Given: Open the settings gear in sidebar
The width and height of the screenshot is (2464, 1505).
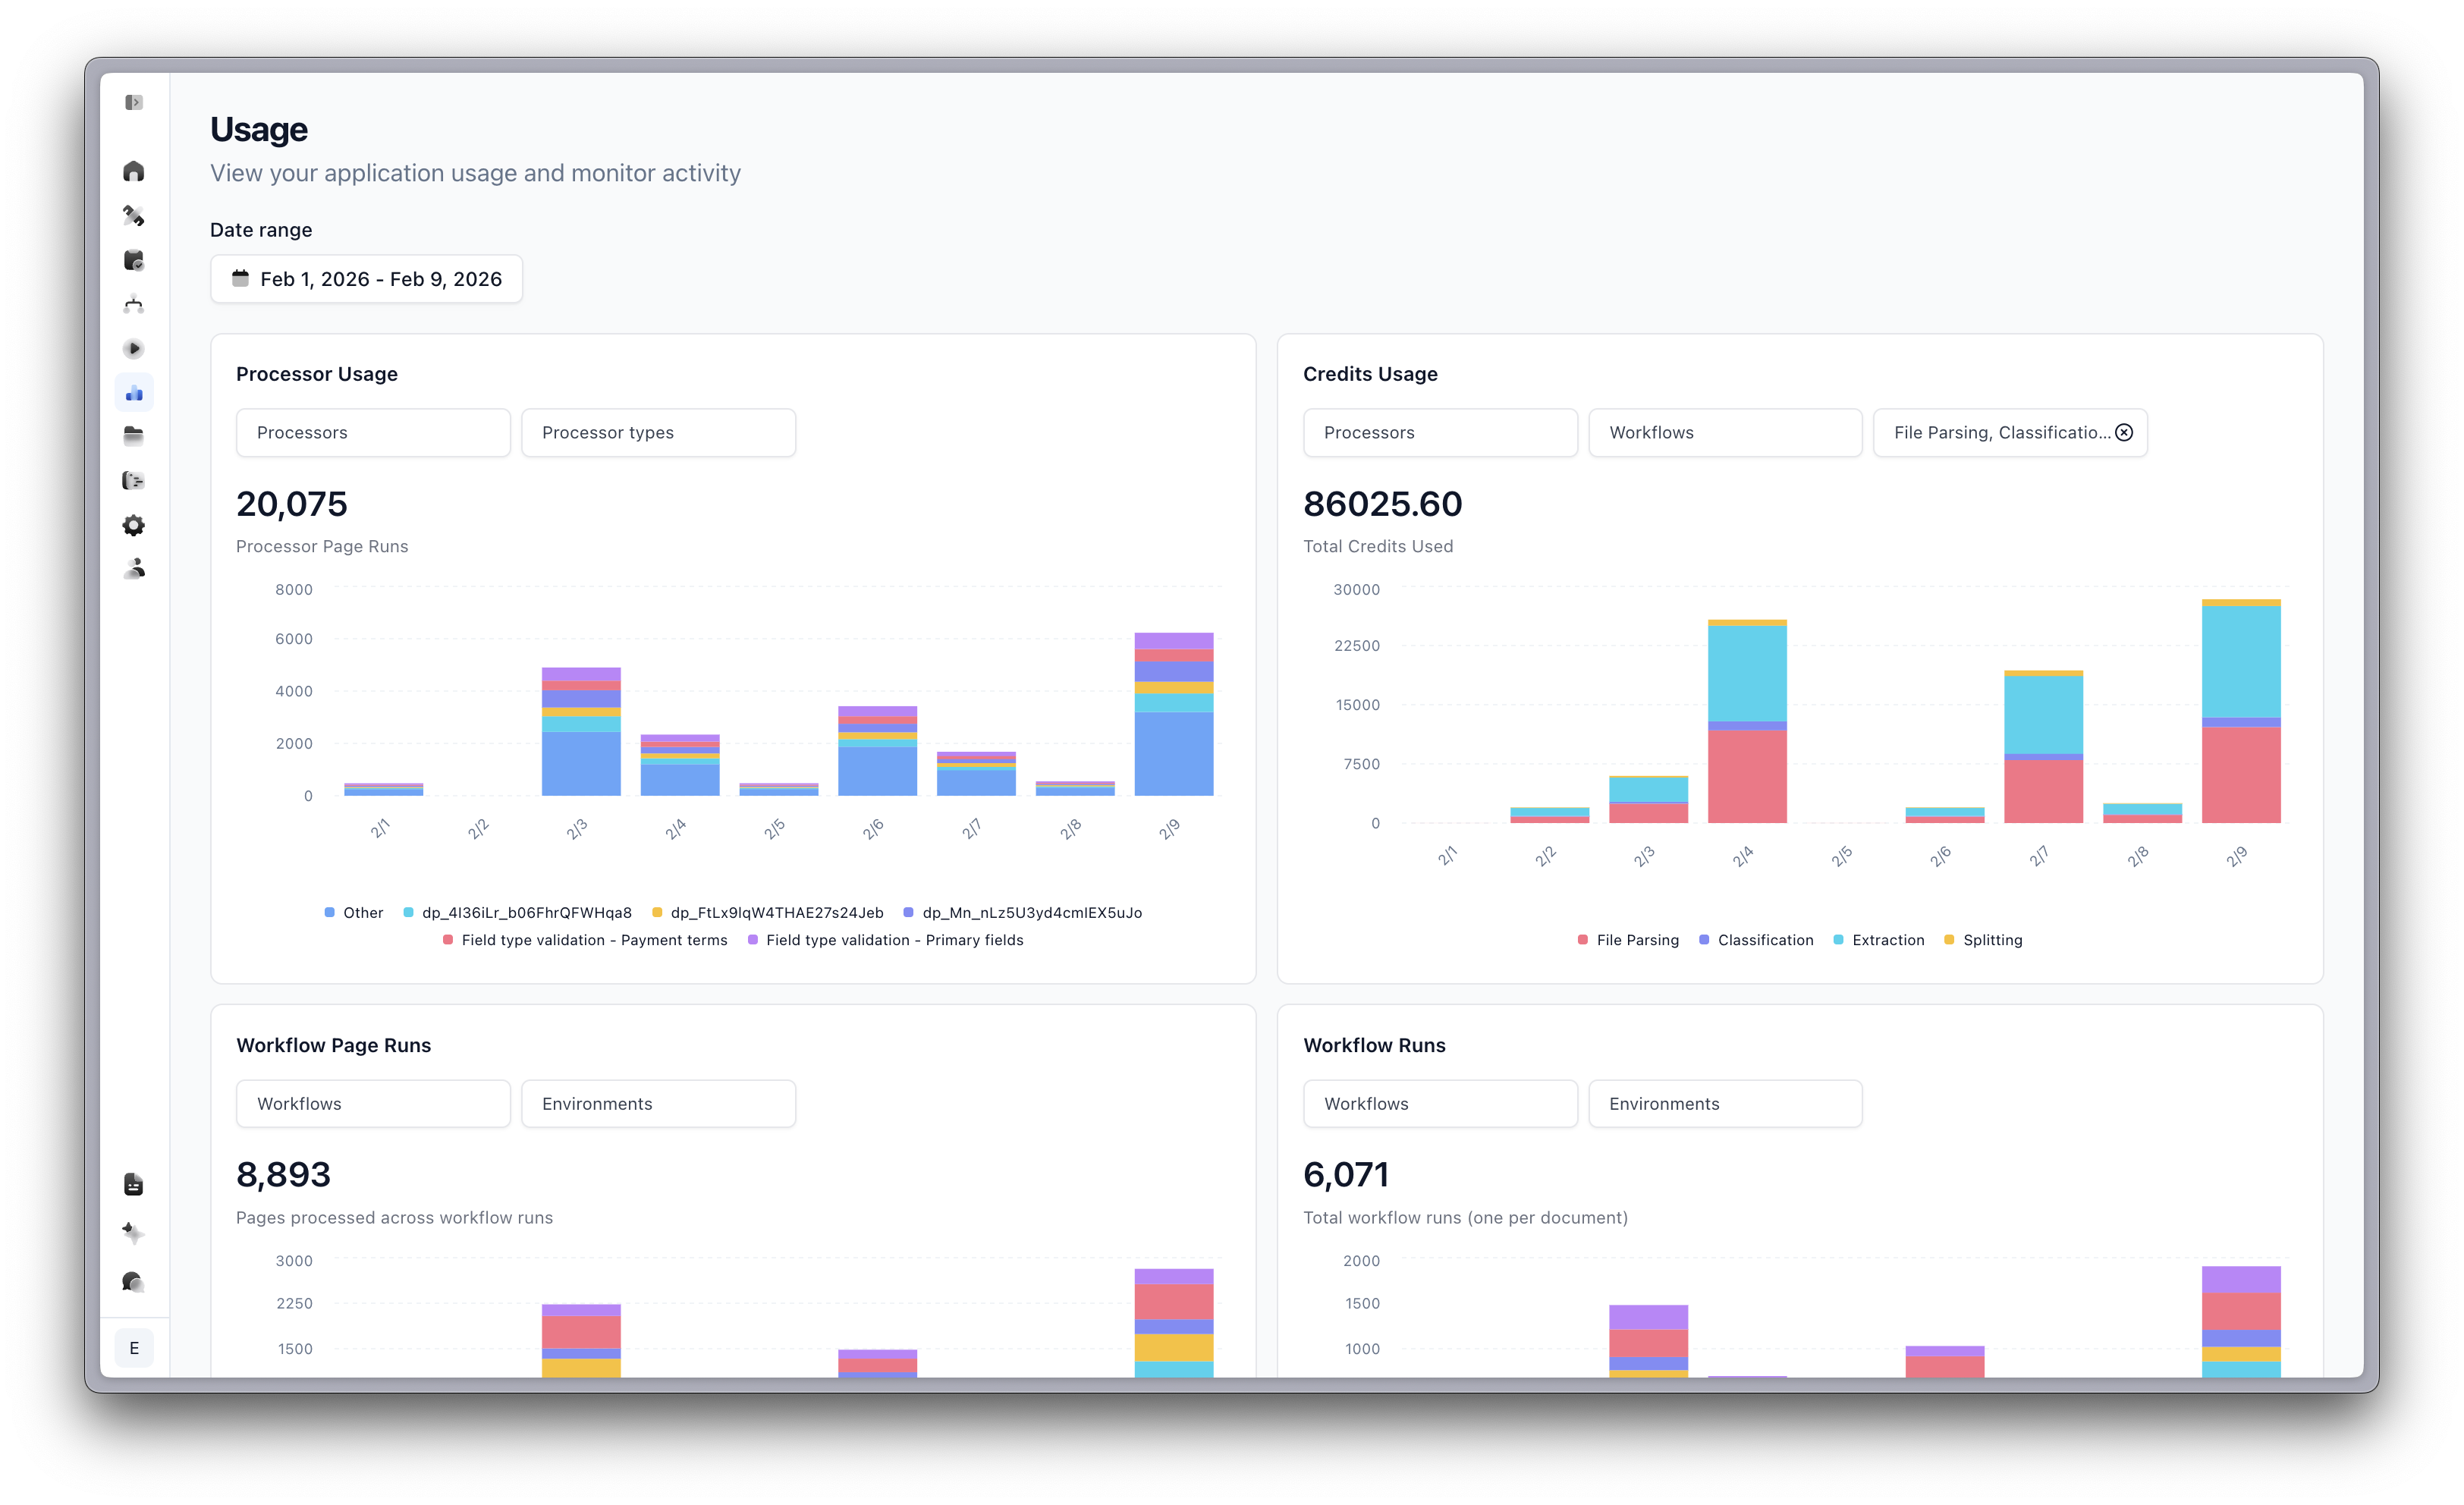Looking at the screenshot, I should [134, 525].
